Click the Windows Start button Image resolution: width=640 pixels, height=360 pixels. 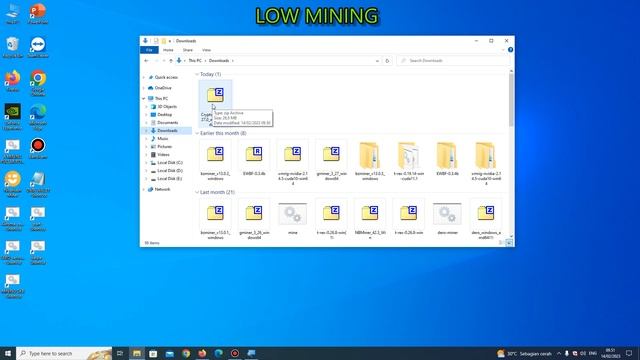click(x=8, y=353)
